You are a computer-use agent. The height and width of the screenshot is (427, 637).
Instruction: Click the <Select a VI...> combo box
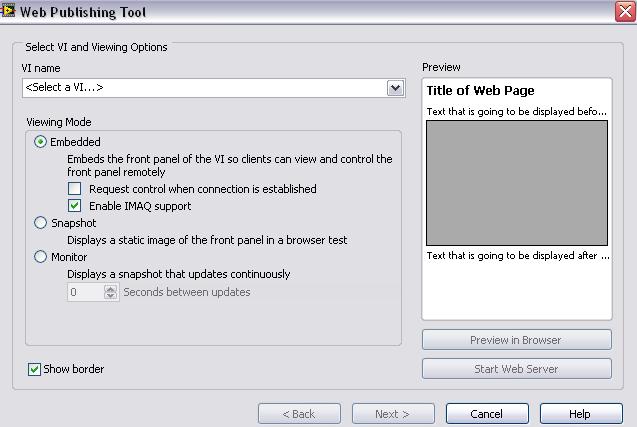pyautogui.click(x=214, y=88)
